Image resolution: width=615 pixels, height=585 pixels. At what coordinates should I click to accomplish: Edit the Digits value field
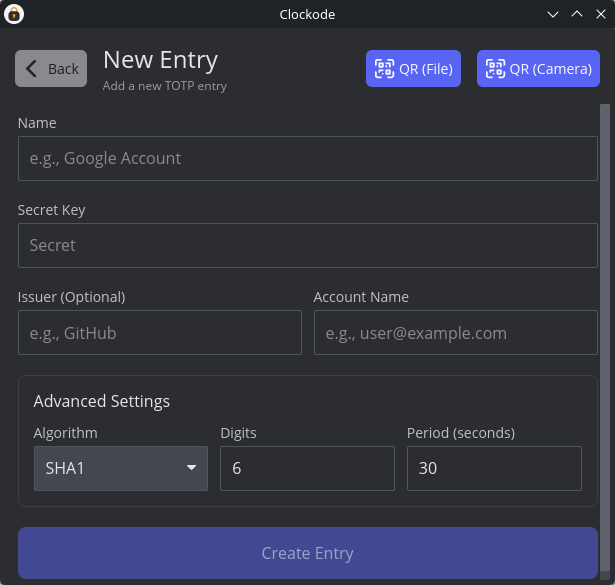[307, 468]
